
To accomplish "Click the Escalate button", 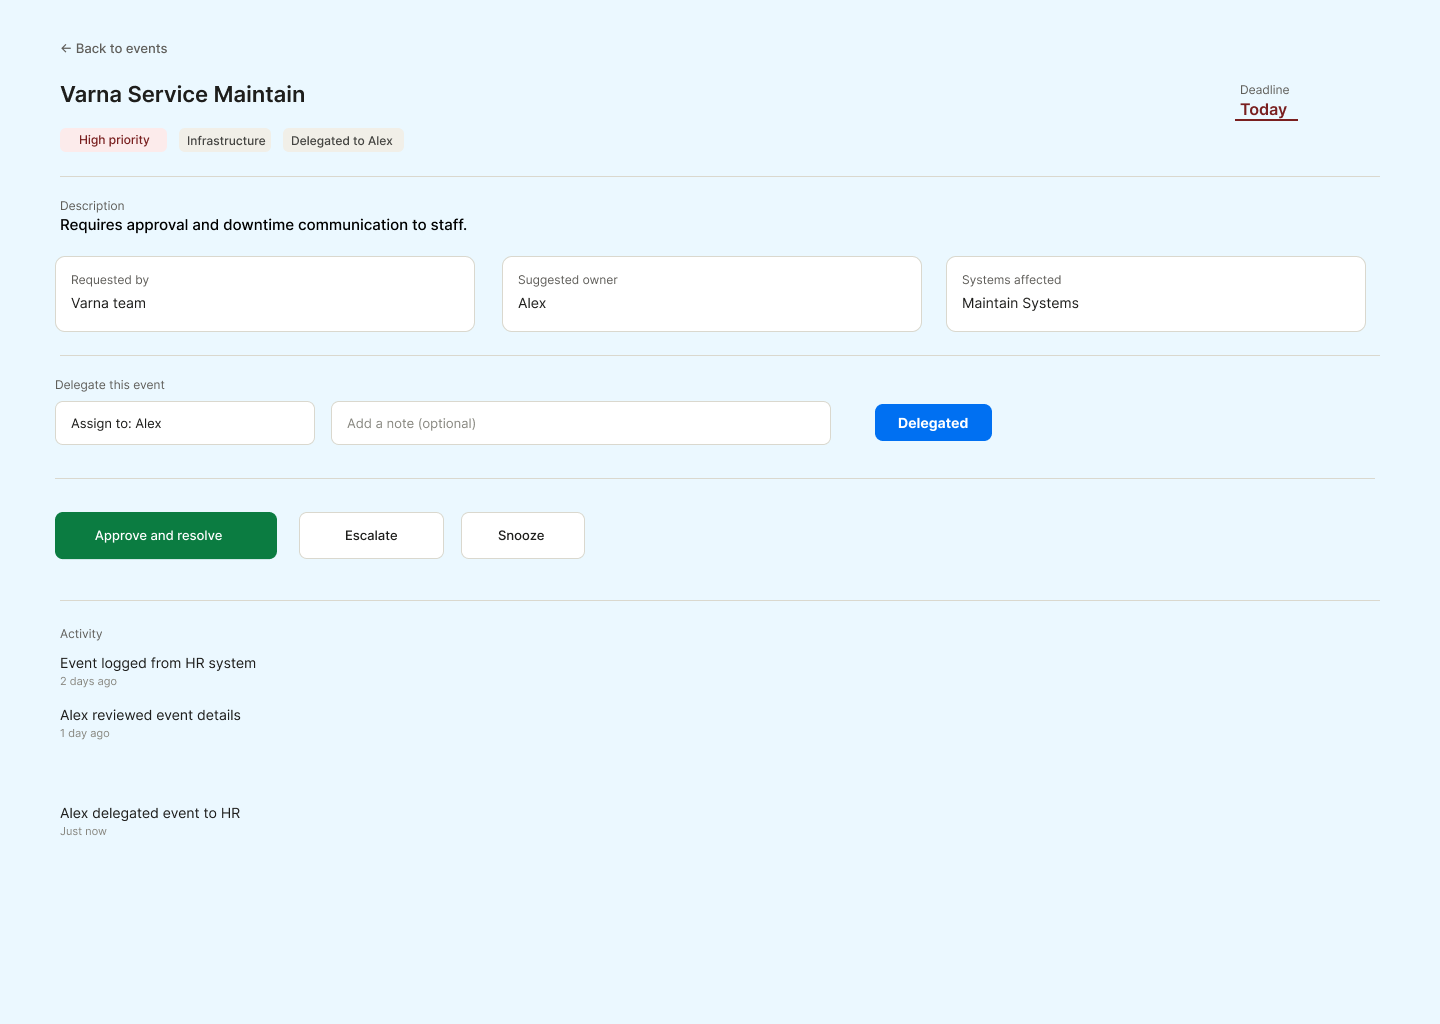I will pyautogui.click(x=371, y=536).
